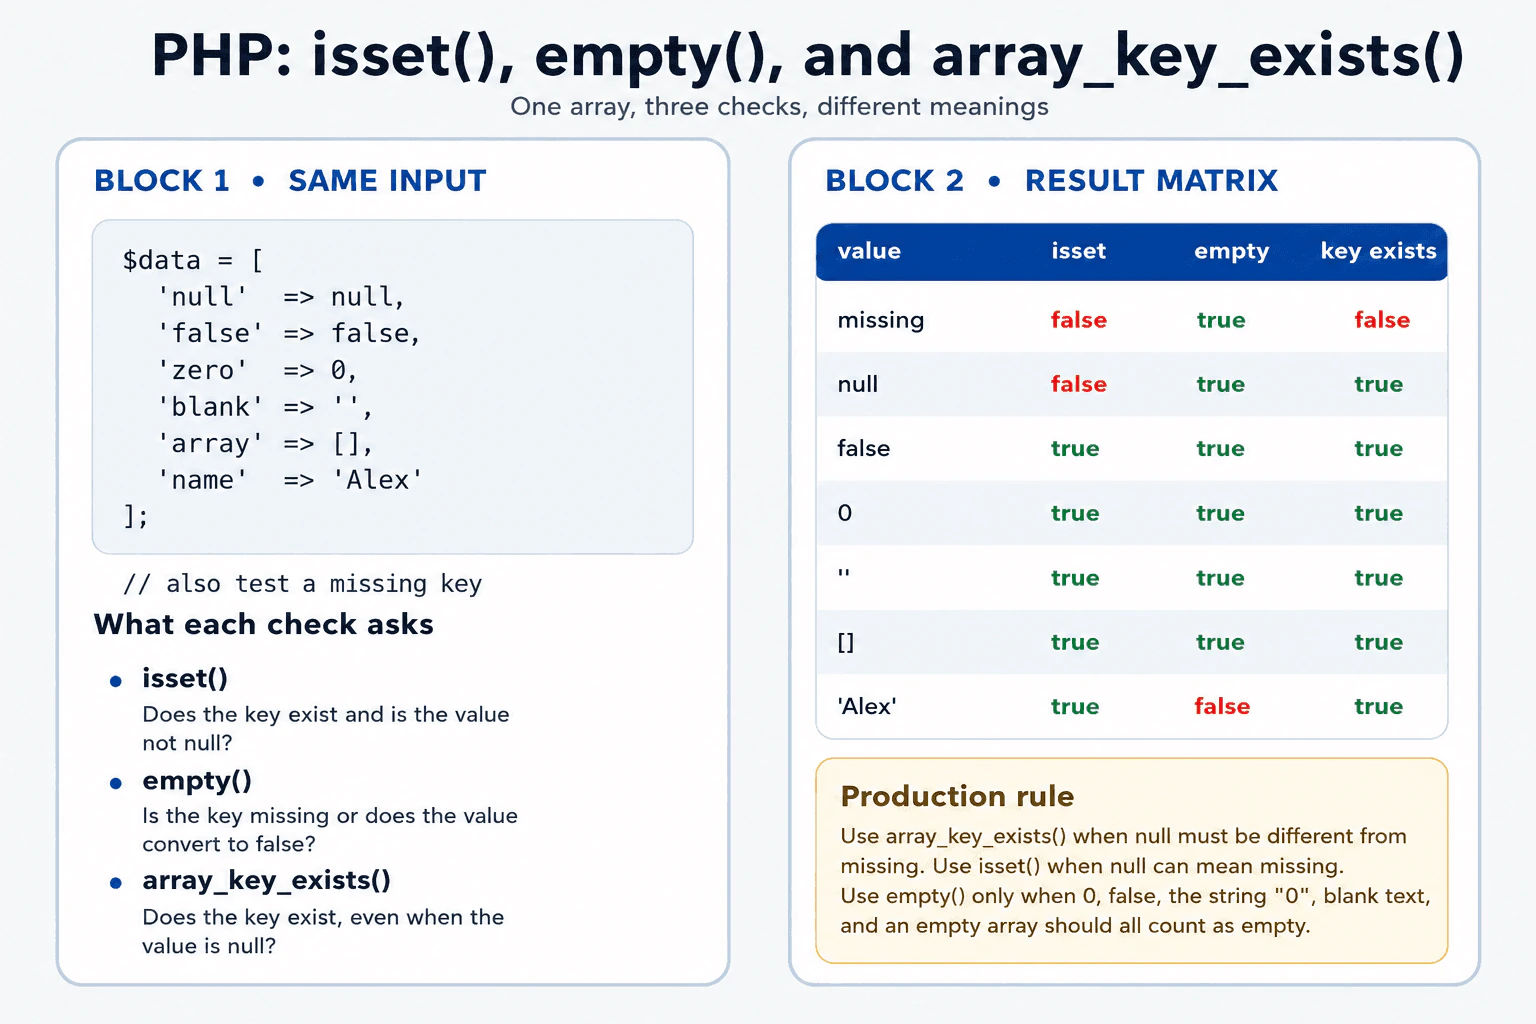Click the key exists cell in the missing row
Screen dimensions: 1536x1024
[x=1382, y=320]
